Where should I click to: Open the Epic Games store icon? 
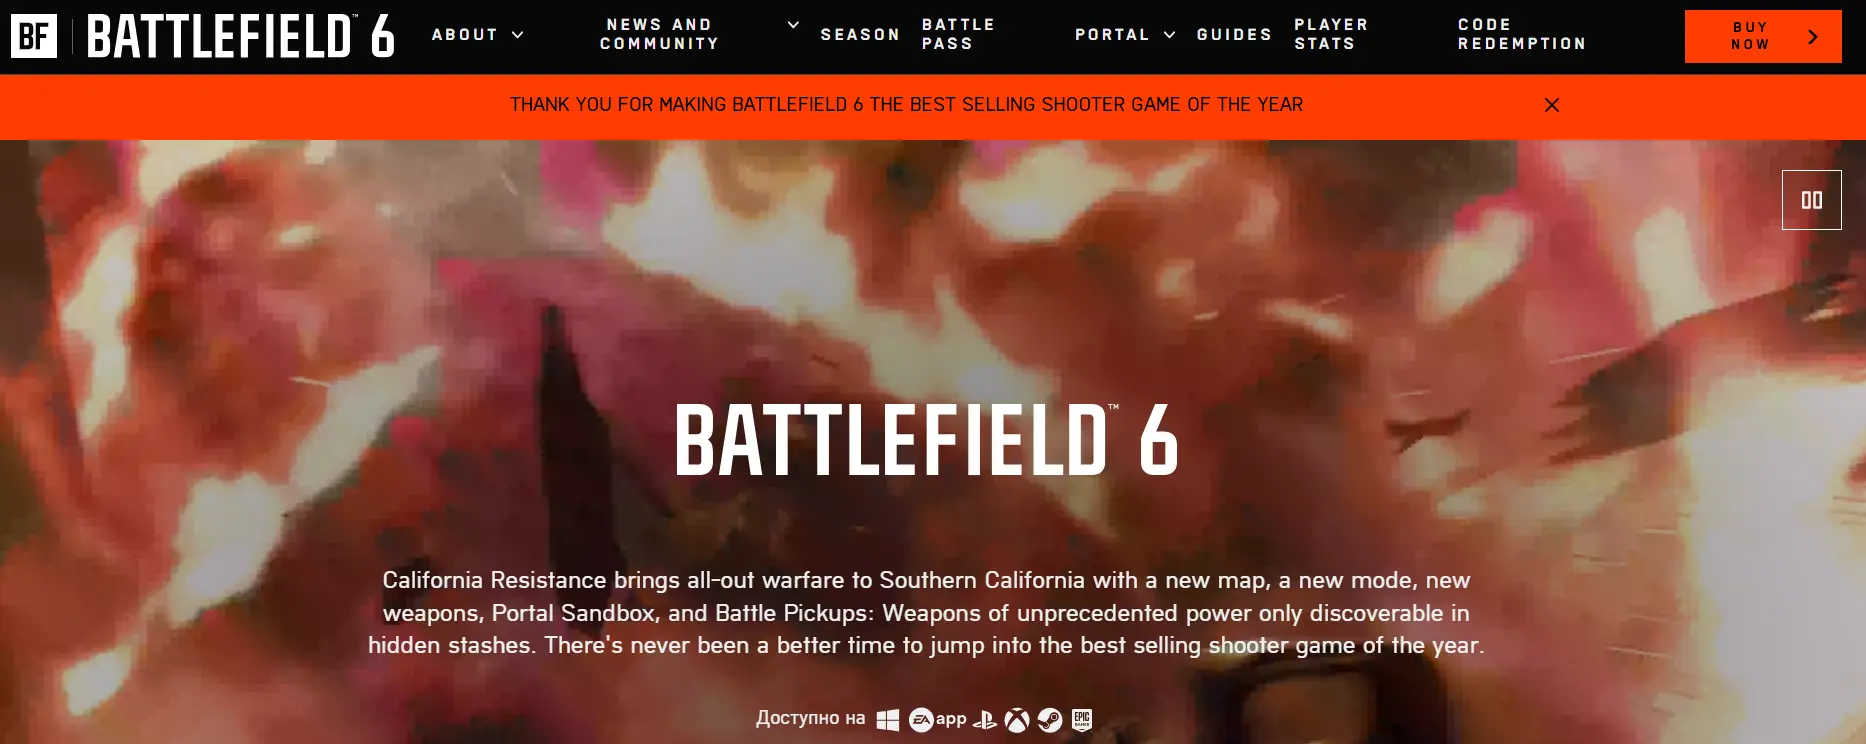1082,720
